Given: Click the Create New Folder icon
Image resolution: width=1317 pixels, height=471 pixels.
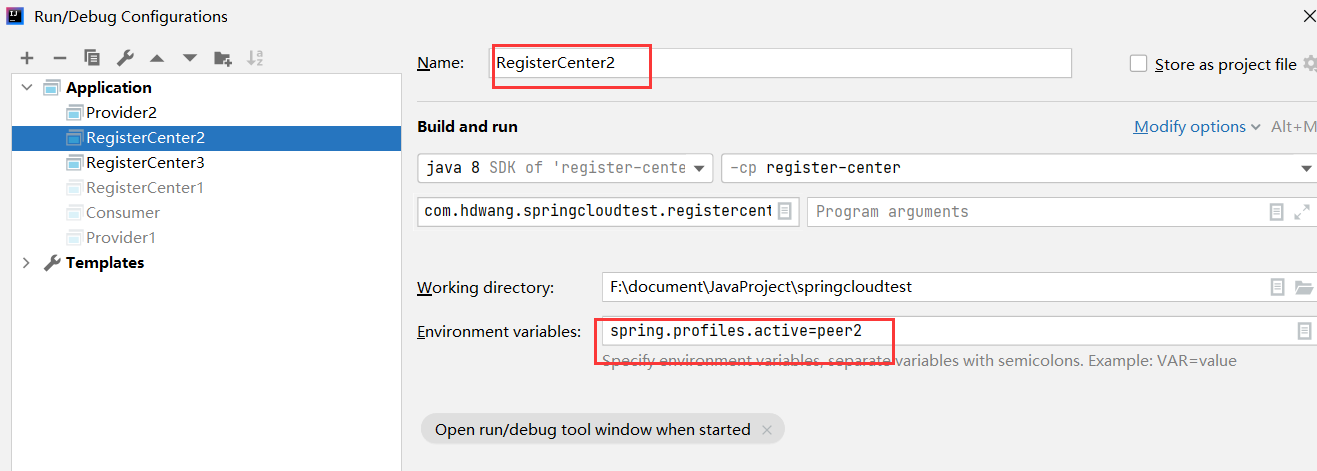Looking at the screenshot, I should (x=222, y=58).
